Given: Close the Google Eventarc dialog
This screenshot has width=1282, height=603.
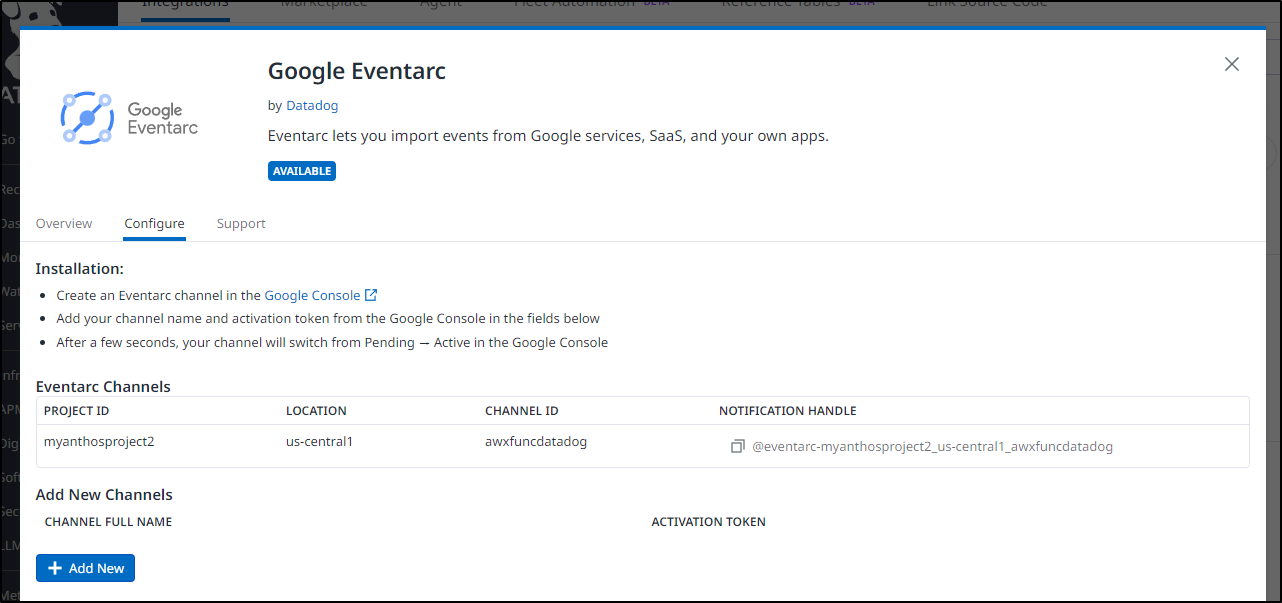Looking at the screenshot, I should pos(1232,64).
